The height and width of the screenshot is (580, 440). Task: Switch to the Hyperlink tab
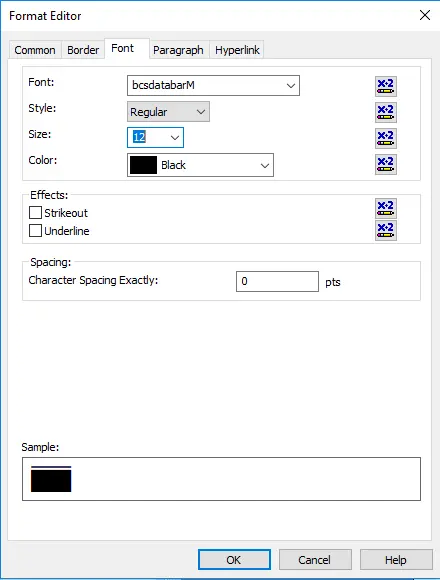coord(237,50)
